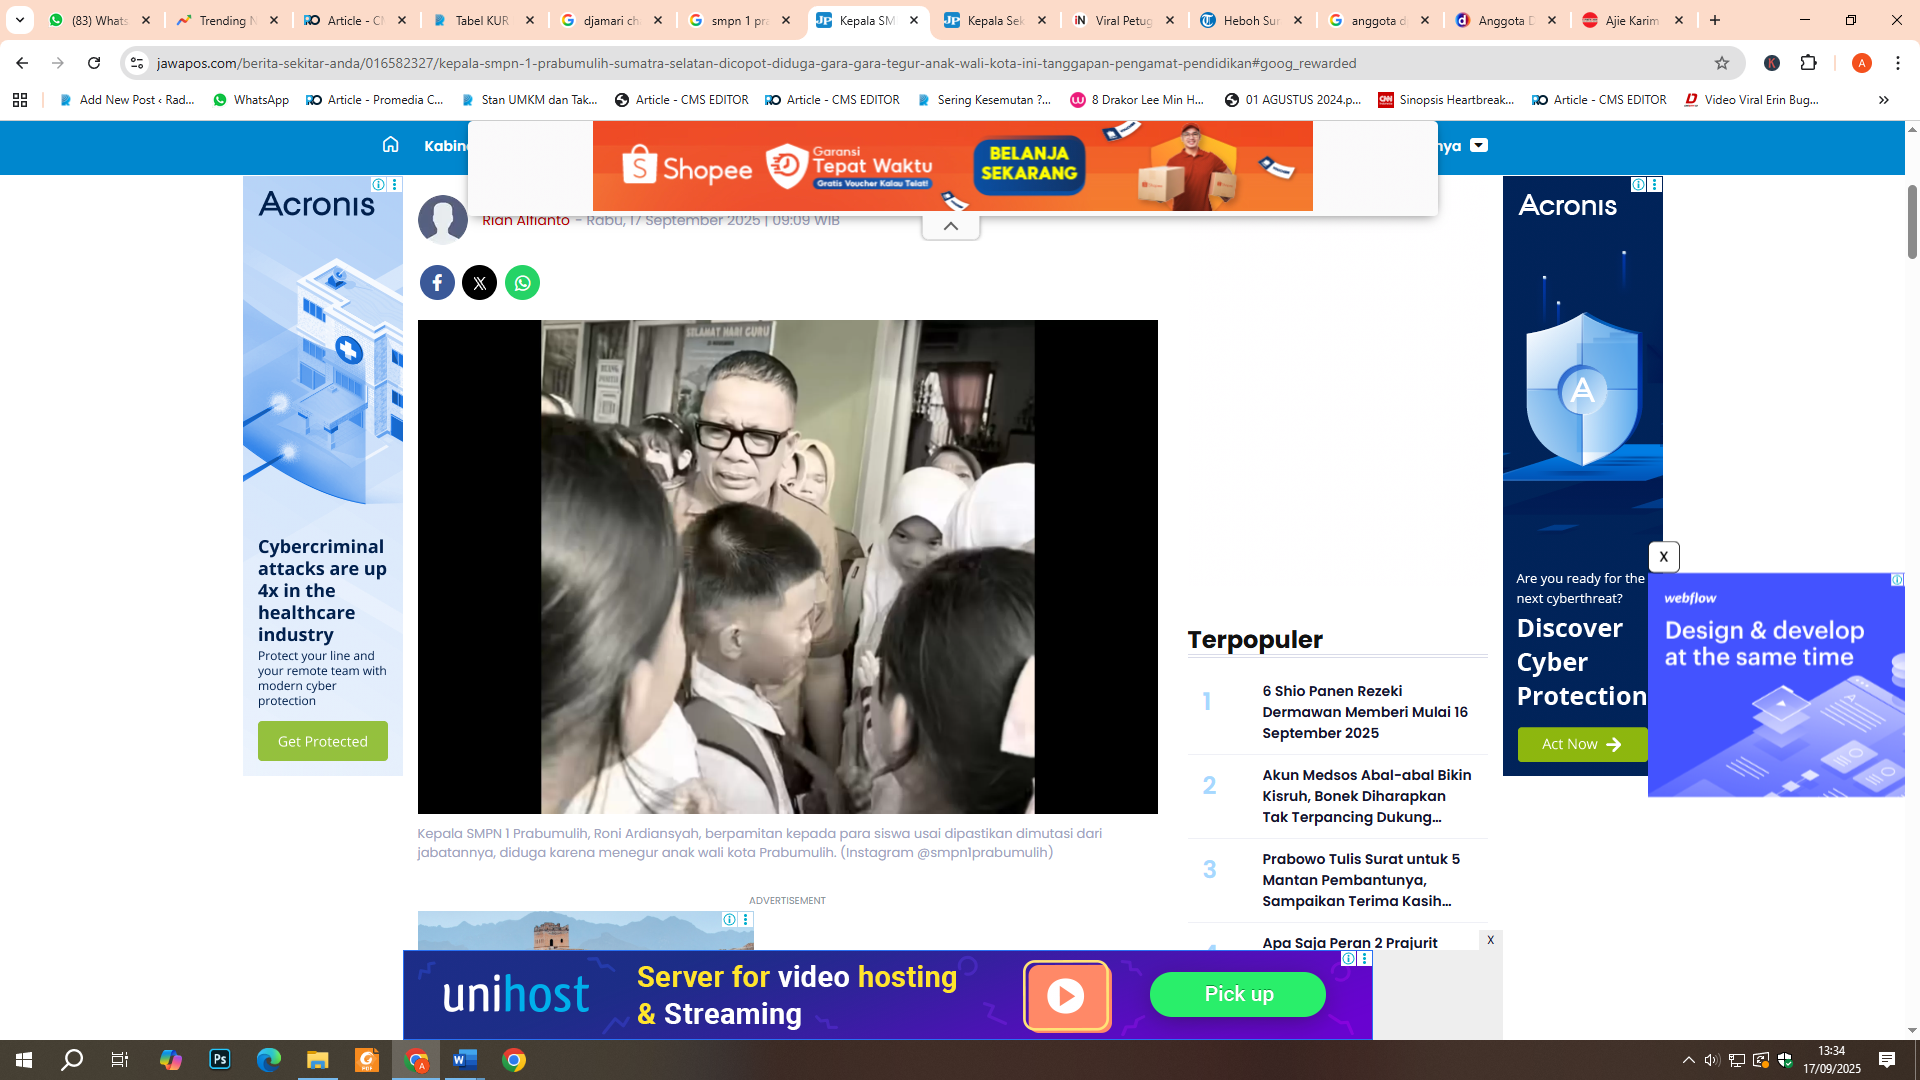Open Chrome extensions menu
Image resolution: width=1920 pixels, height=1080 pixels.
[1808, 63]
